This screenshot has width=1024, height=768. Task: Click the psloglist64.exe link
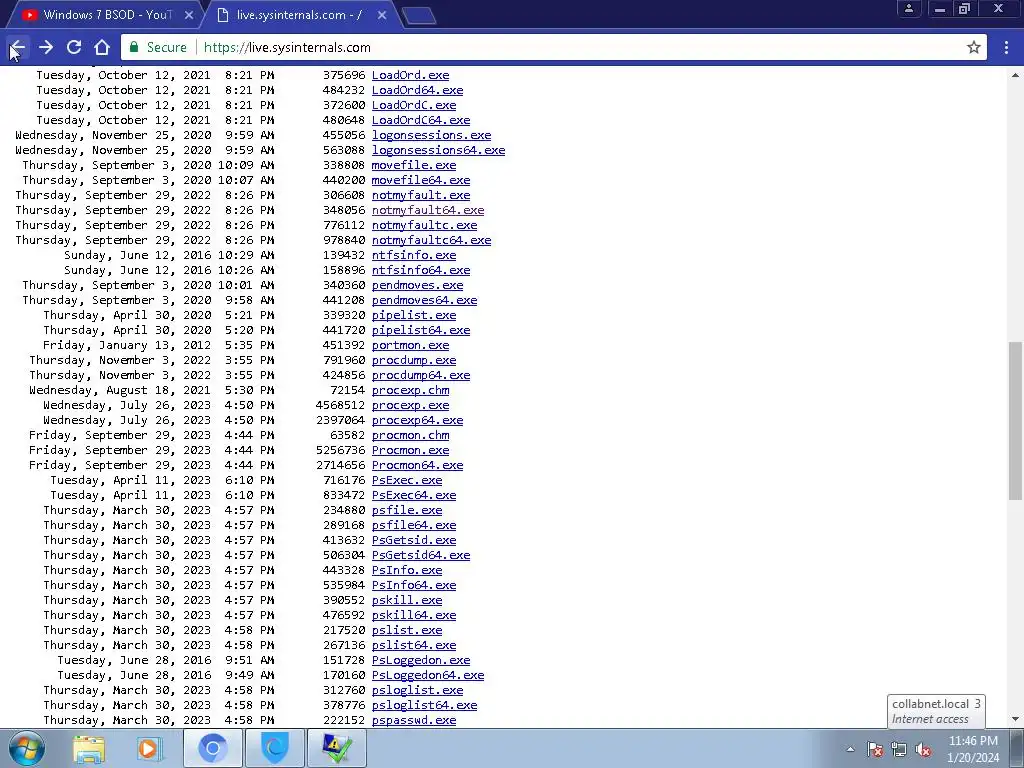[424, 706]
